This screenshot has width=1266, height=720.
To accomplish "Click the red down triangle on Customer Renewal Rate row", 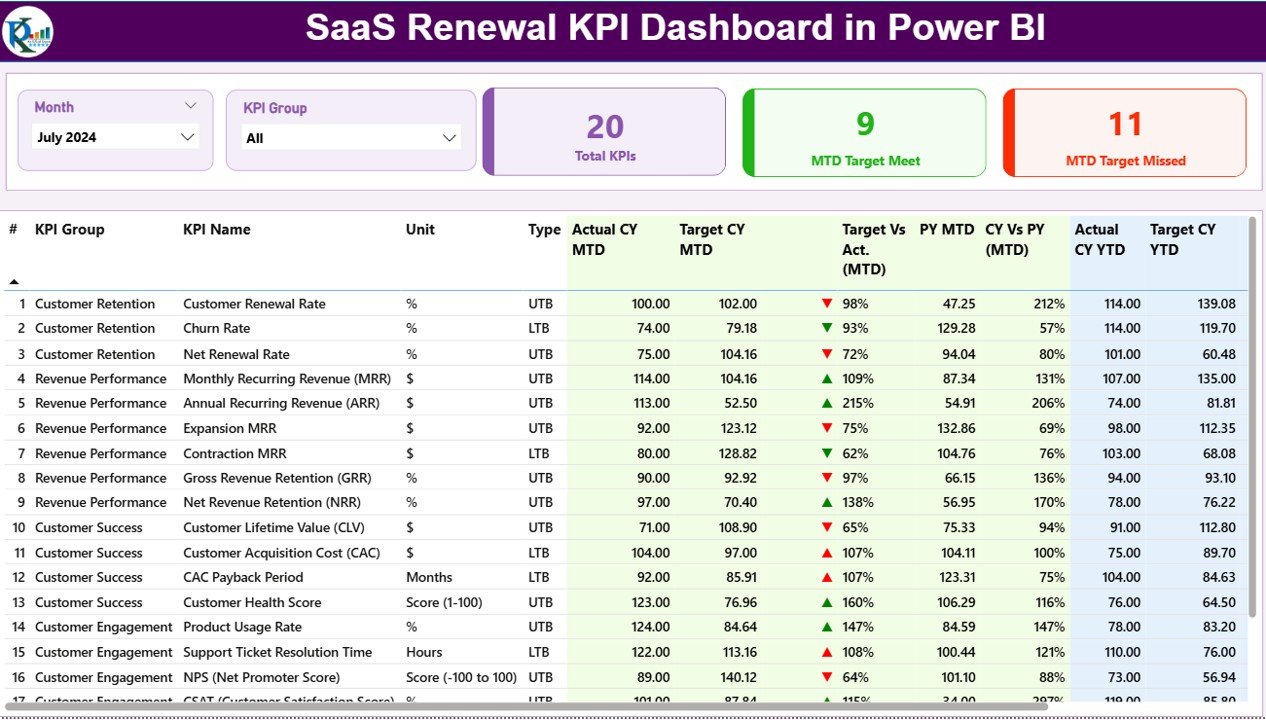I will point(826,303).
